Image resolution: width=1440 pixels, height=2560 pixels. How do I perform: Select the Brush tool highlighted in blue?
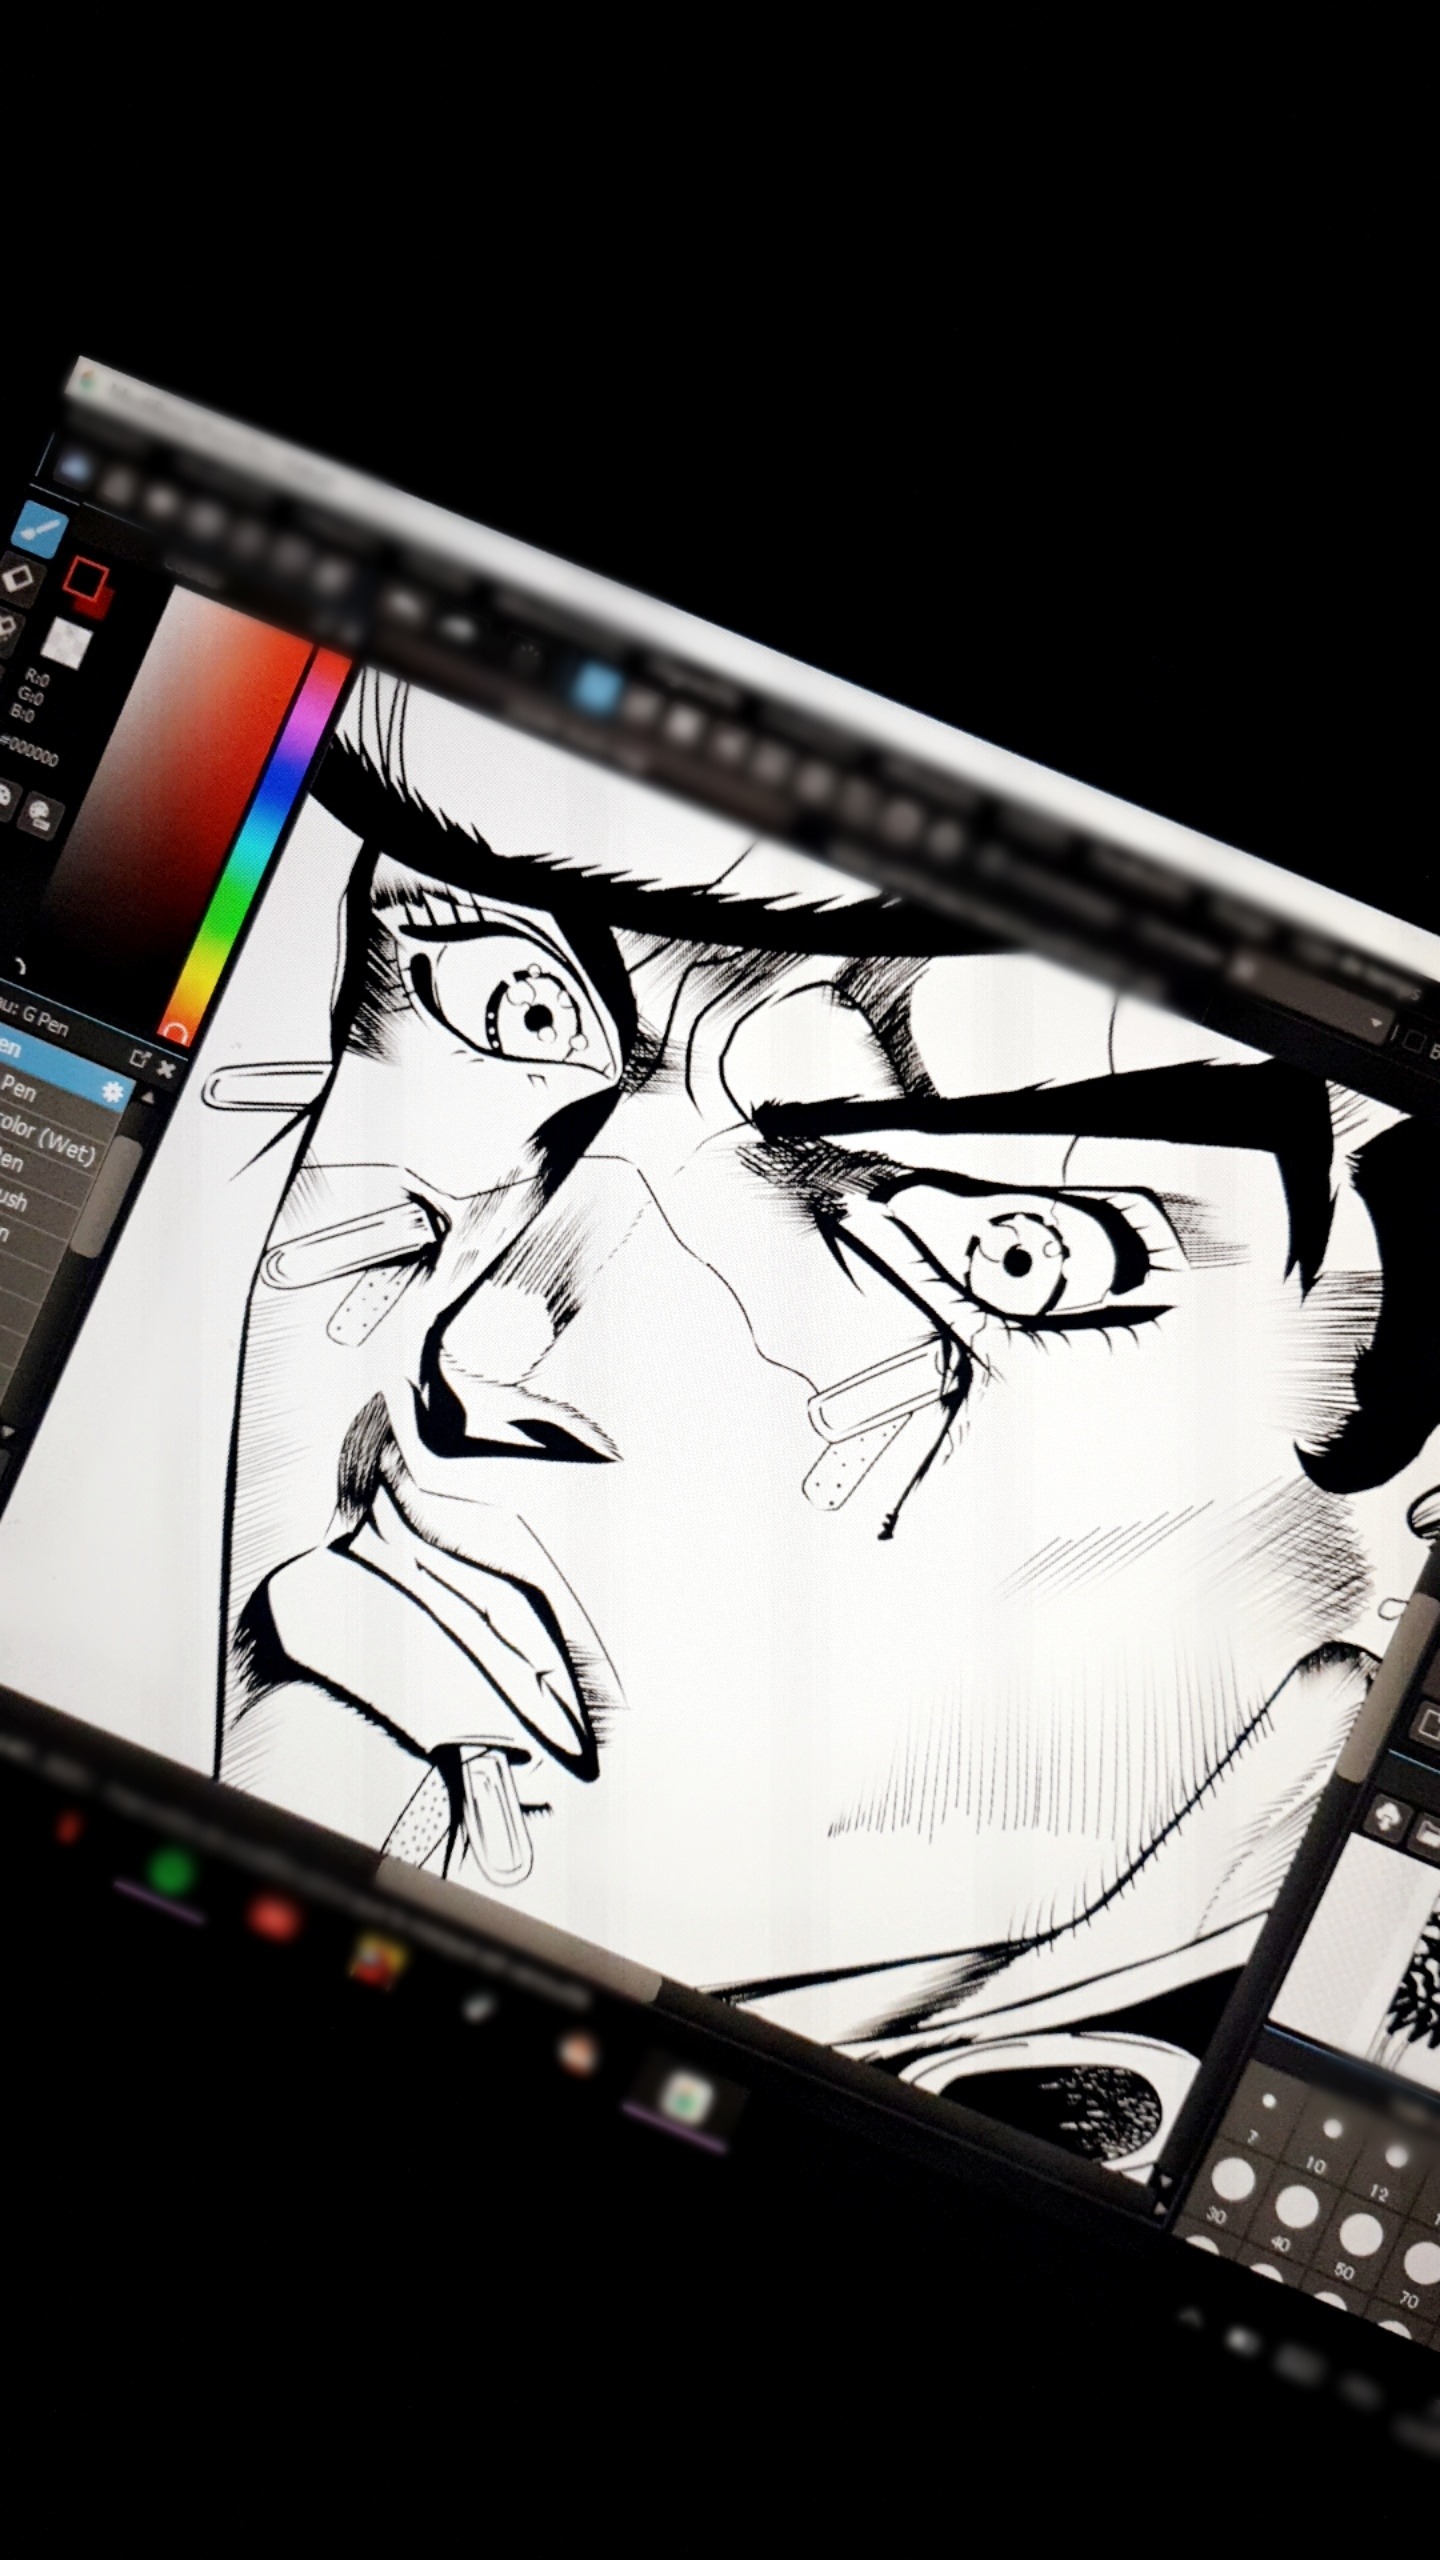pos(40,527)
